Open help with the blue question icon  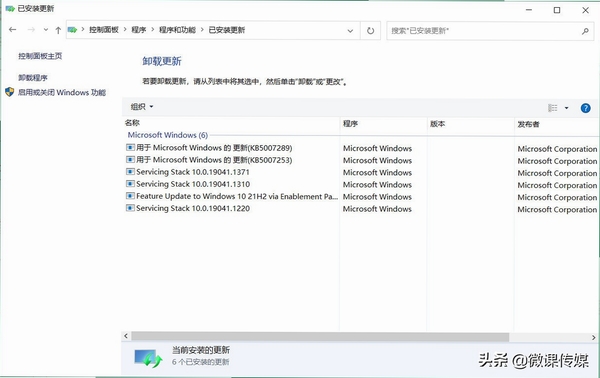pos(585,108)
